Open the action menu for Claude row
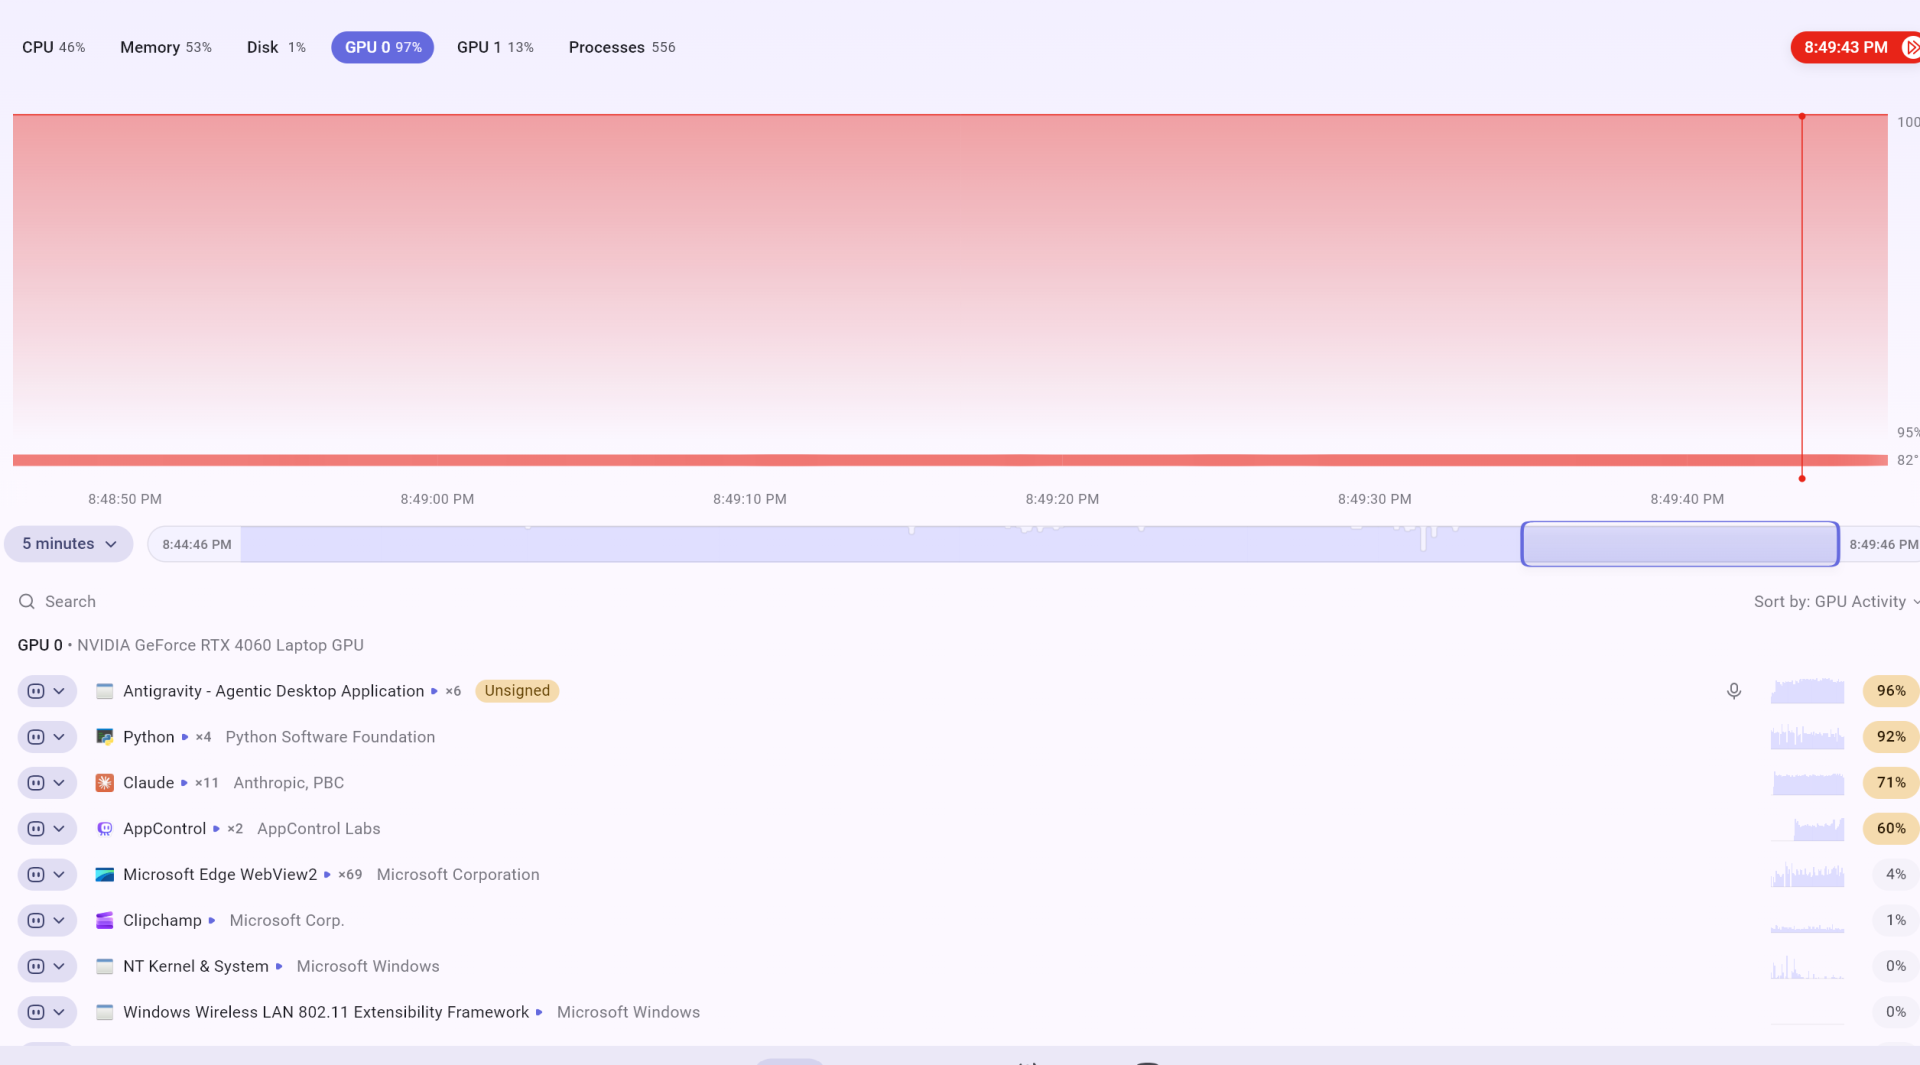Screen dimensions: 1920x1065 47,783
